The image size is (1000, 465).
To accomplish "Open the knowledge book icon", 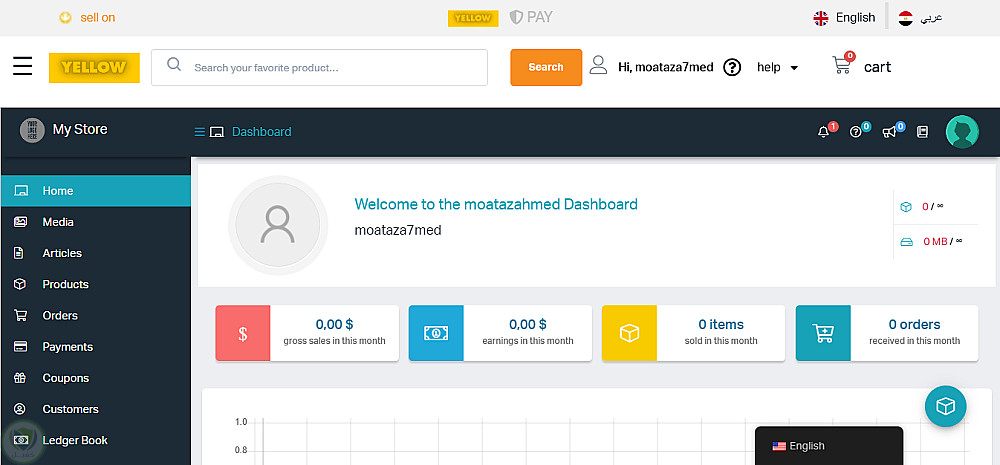I will pyautogui.click(x=922, y=132).
